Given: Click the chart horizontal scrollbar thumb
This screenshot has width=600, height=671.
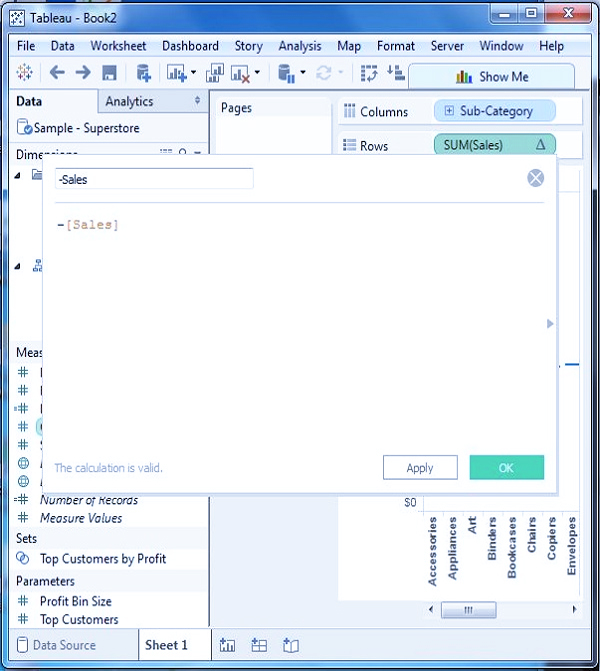Looking at the screenshot, I should pos(469,610).
